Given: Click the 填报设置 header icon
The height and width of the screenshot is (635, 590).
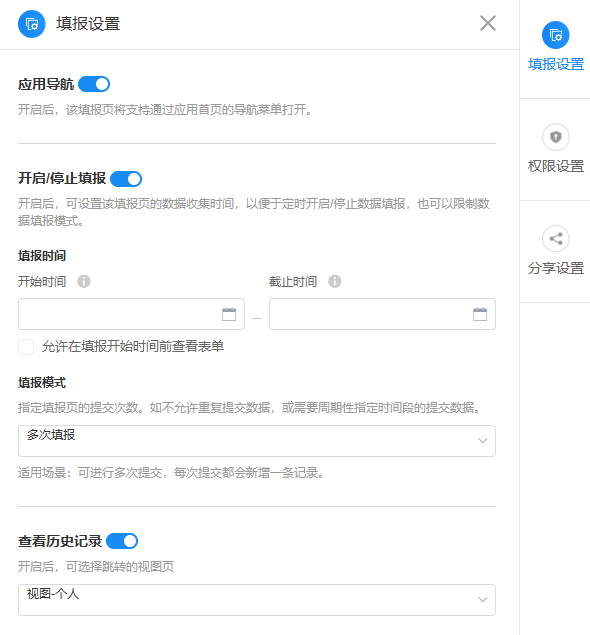Looking at the screenshot, I should 32,24.
